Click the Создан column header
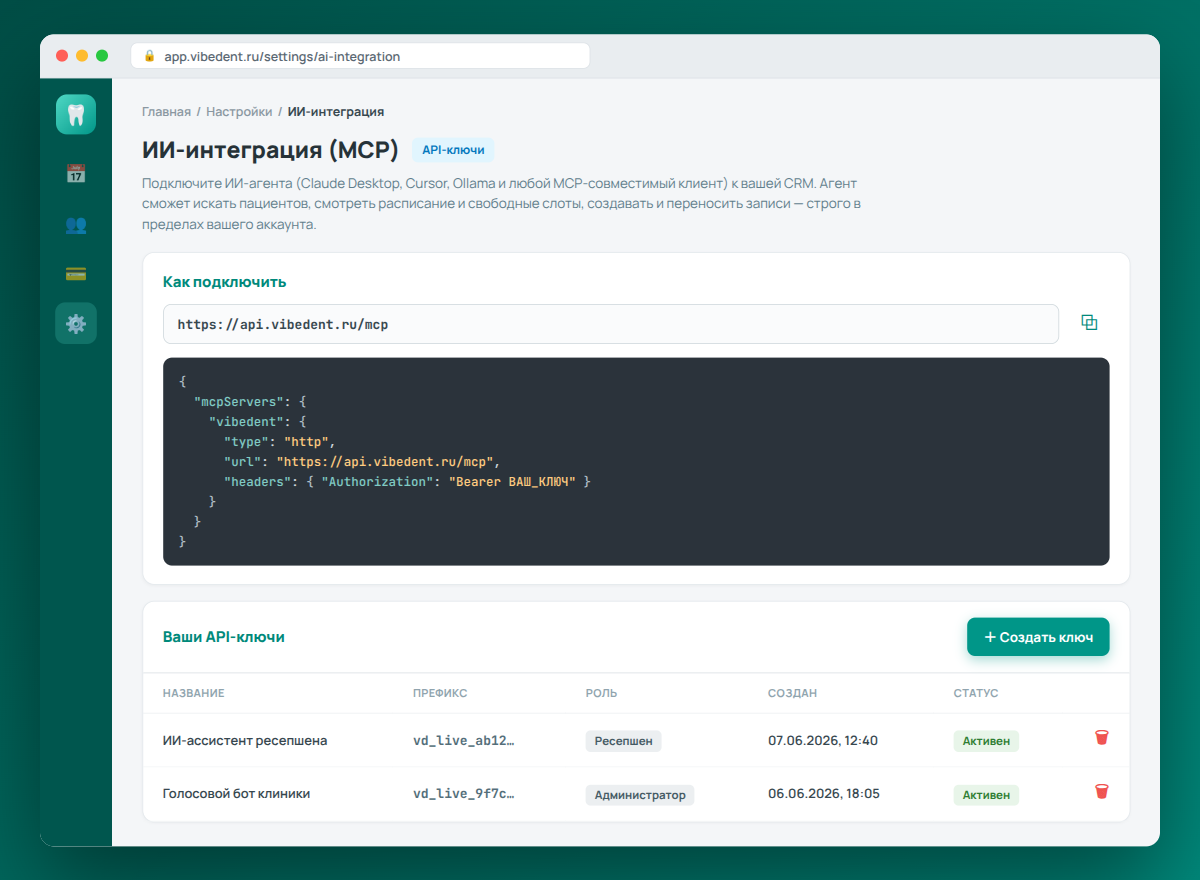Screen dimensions: 1200x880 [x=792, y=693]
